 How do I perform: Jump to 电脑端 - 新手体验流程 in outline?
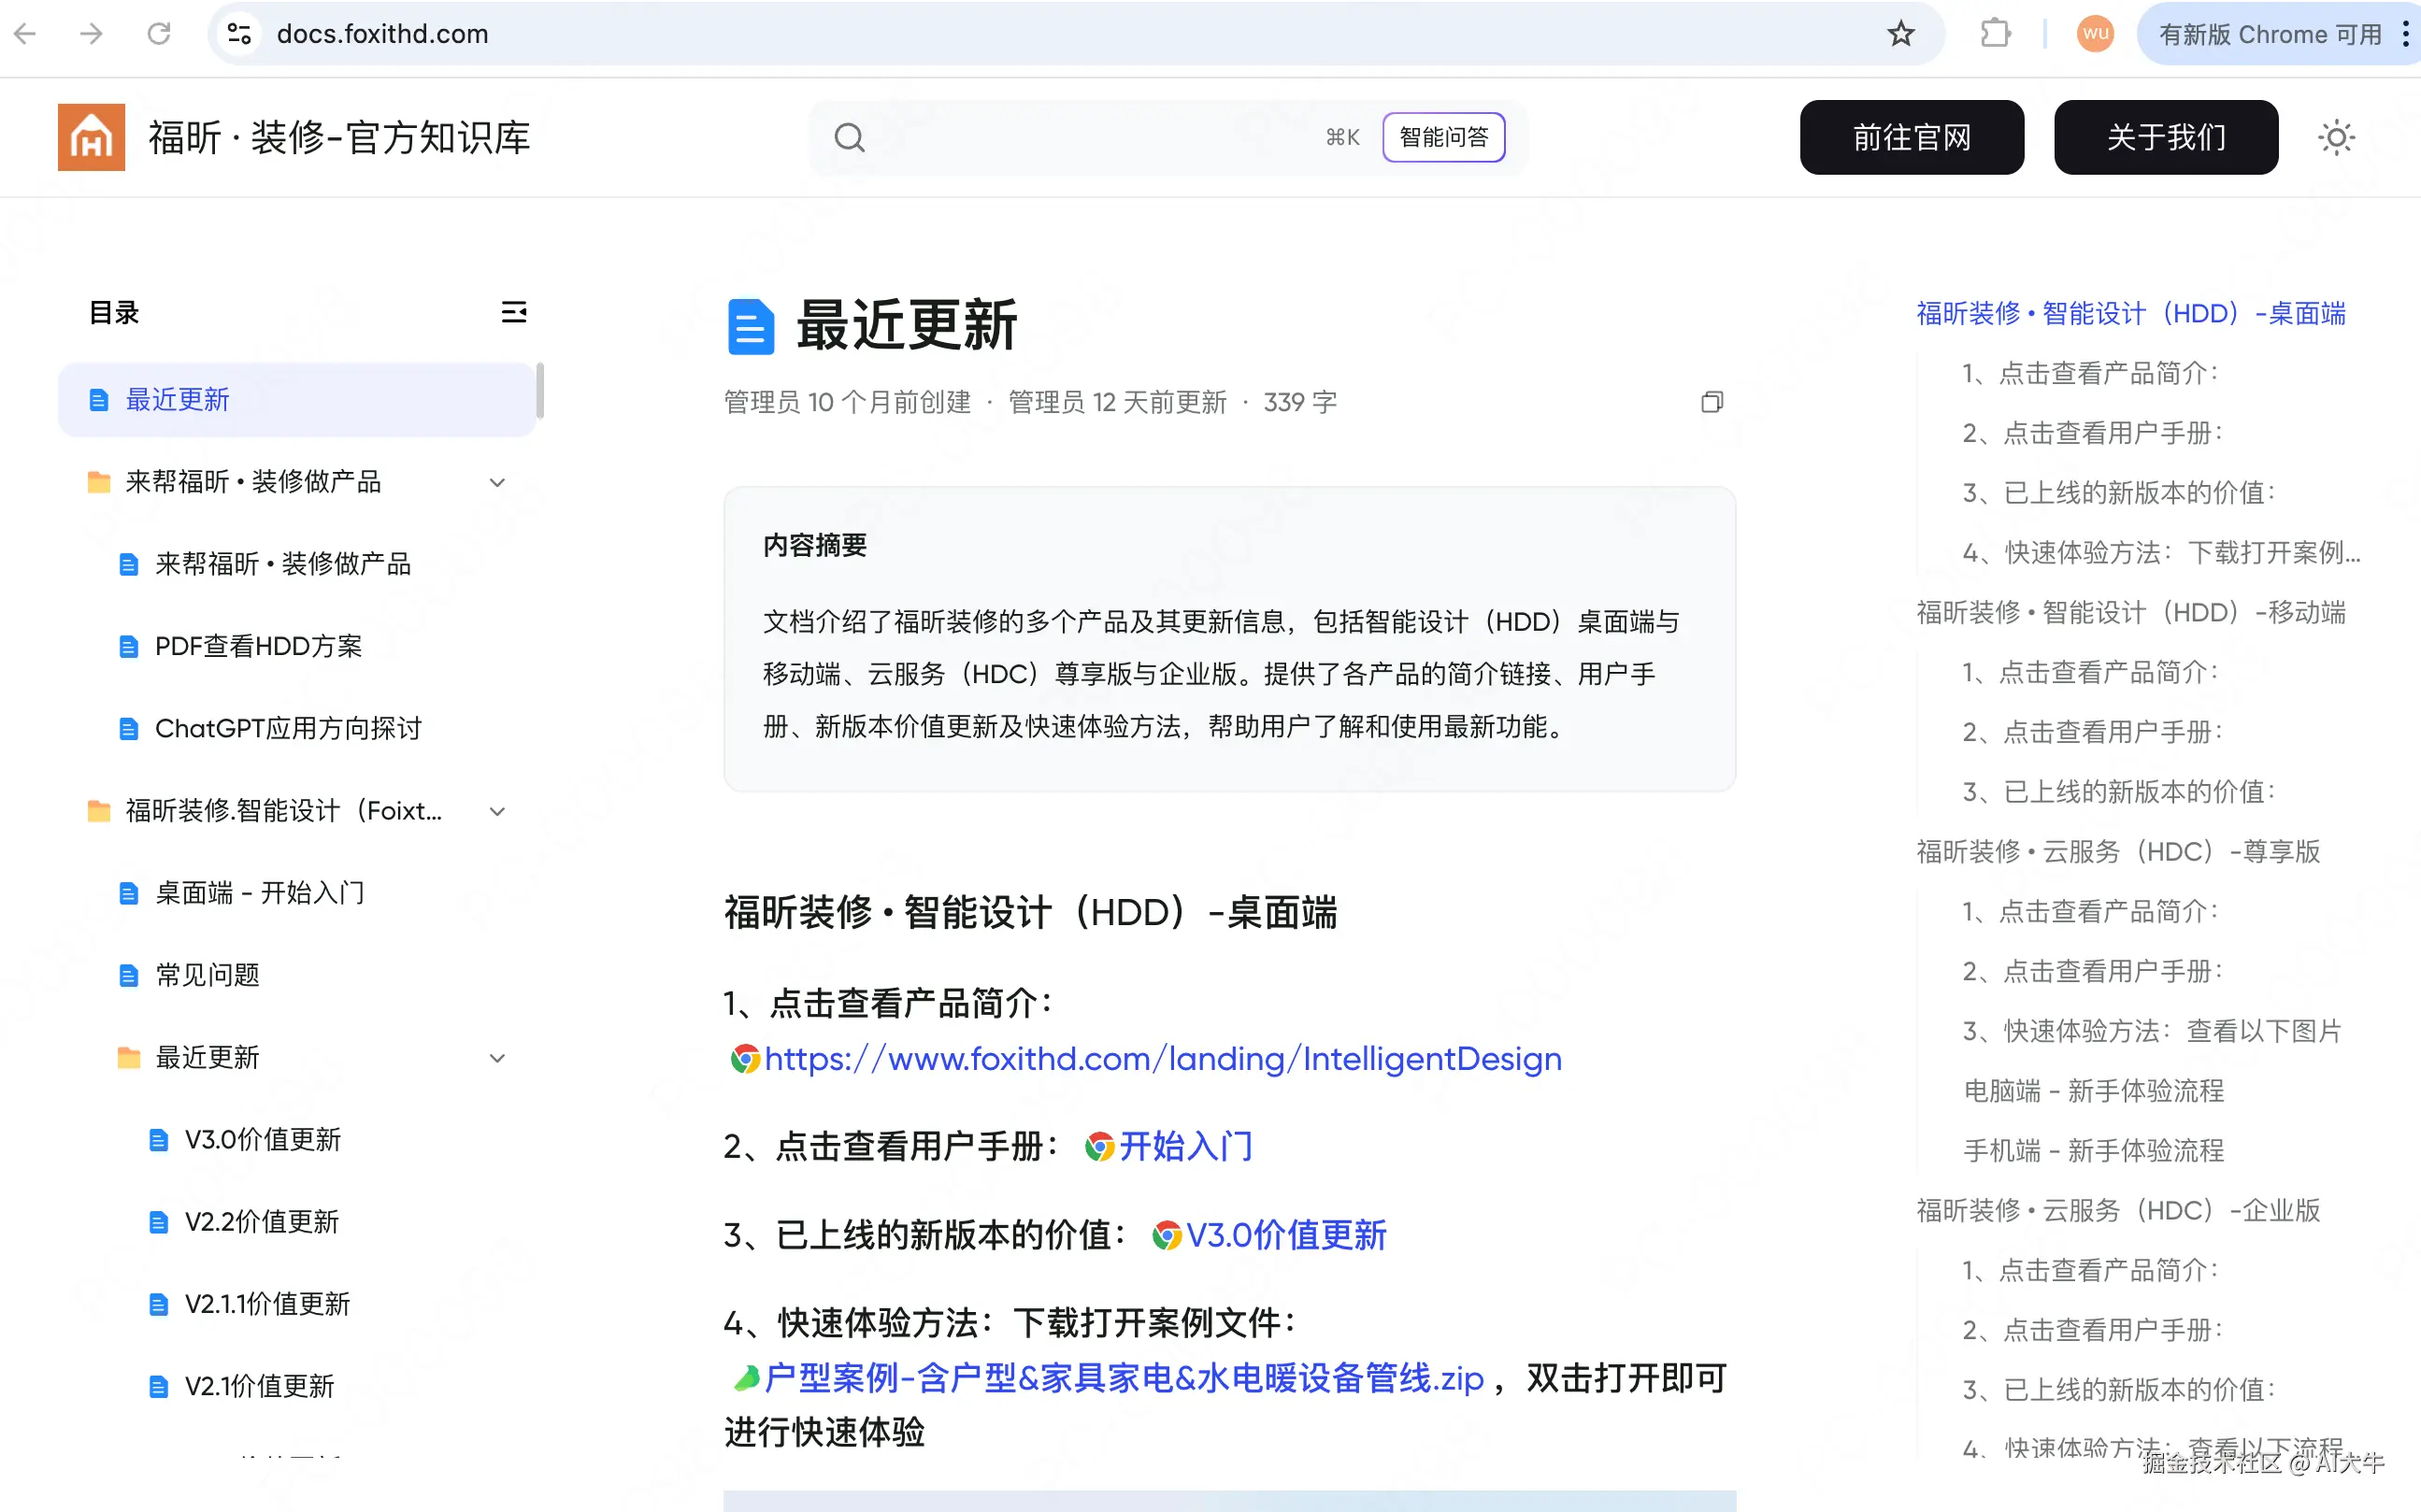pos(2093,1090)
